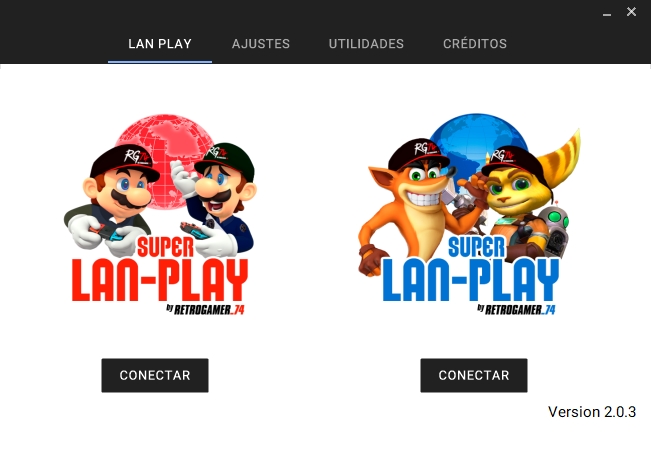This screenshot has width=651, height=461.
Task: Close the Super LAN-Play window
Action: [x=631, y=12]
